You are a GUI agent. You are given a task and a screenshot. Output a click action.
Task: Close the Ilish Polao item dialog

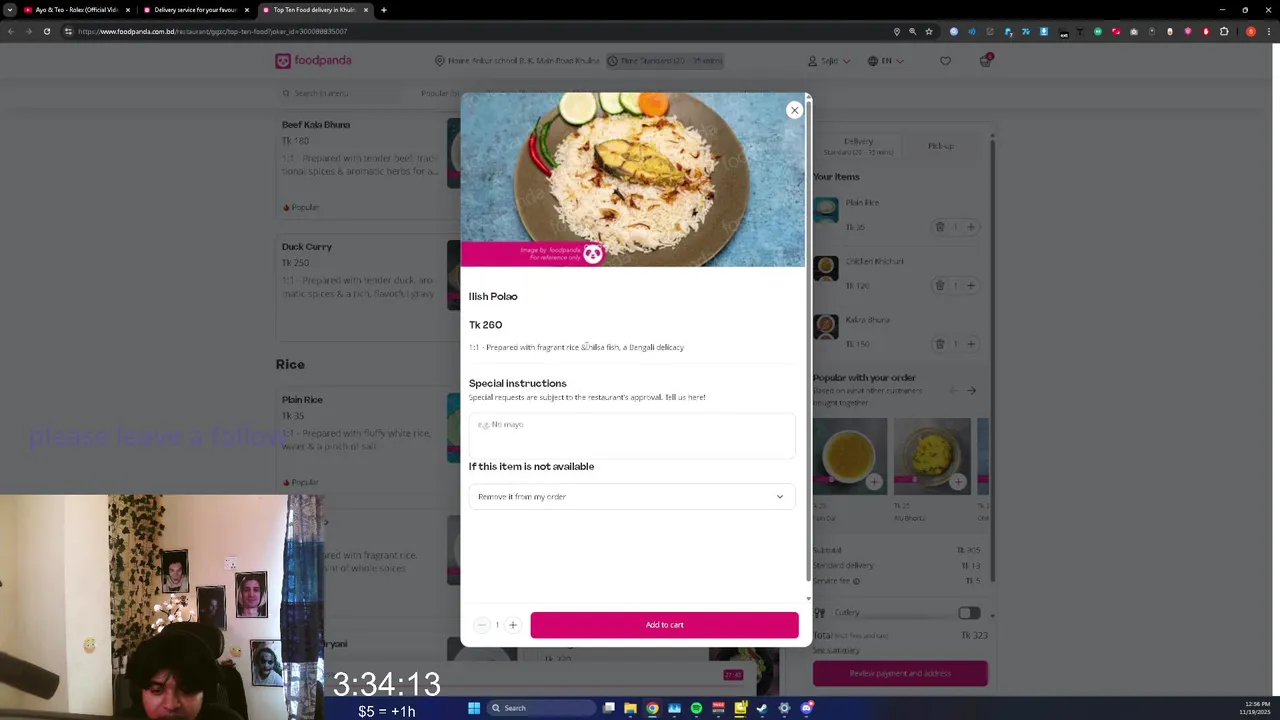coord(794,110)
